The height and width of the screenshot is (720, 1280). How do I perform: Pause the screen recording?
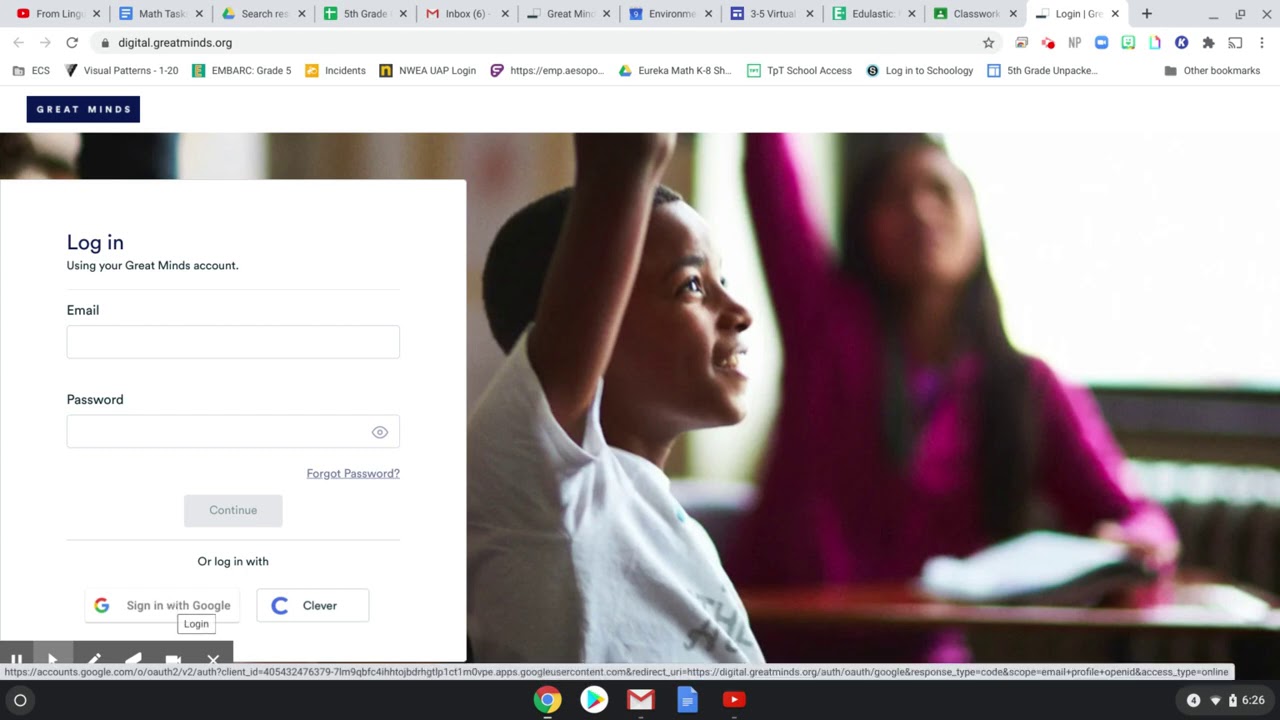16,660
